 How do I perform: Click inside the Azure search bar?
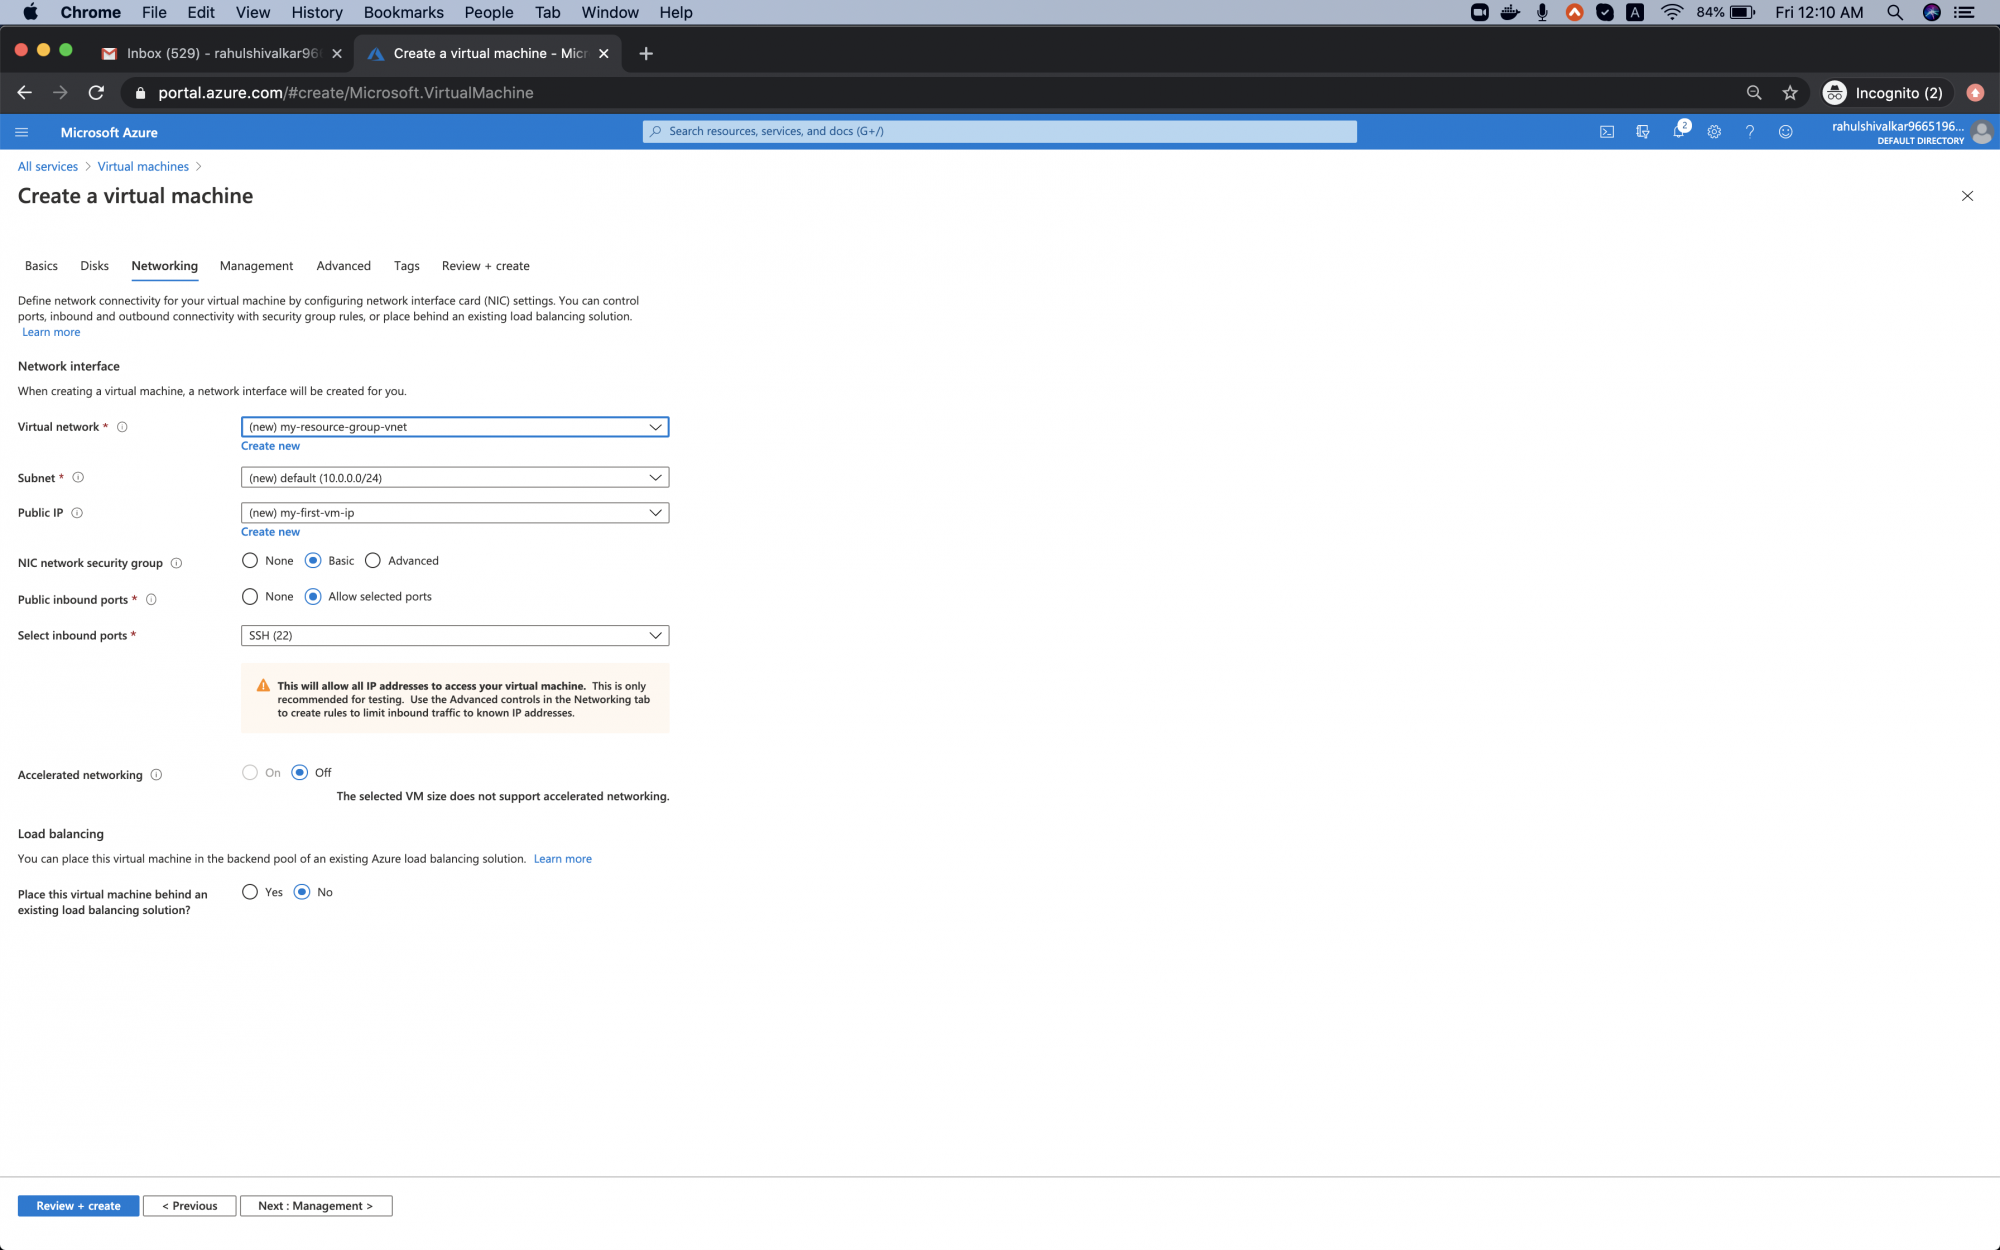coord(1000,131)
